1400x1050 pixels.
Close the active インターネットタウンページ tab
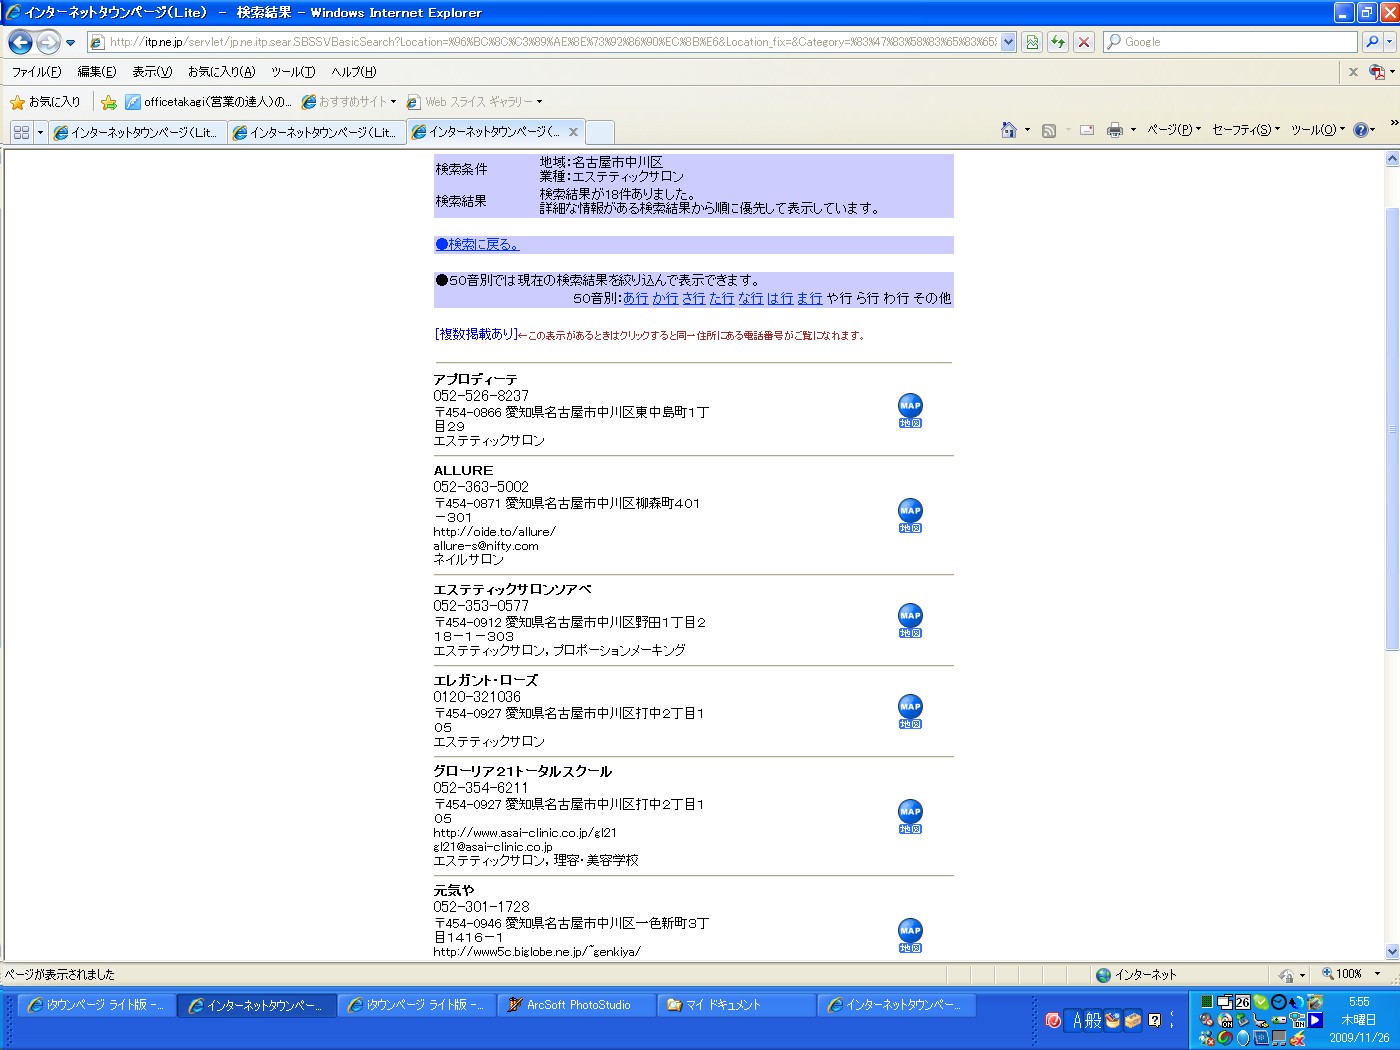(573, 132)
